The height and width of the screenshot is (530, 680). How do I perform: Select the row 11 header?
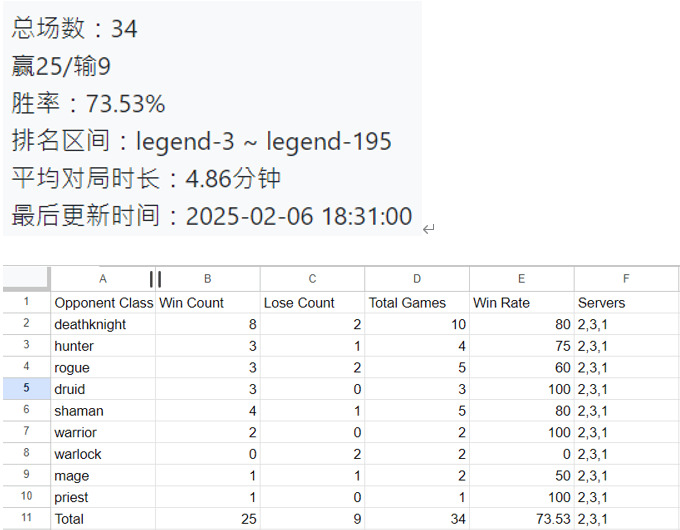point(26,519)
